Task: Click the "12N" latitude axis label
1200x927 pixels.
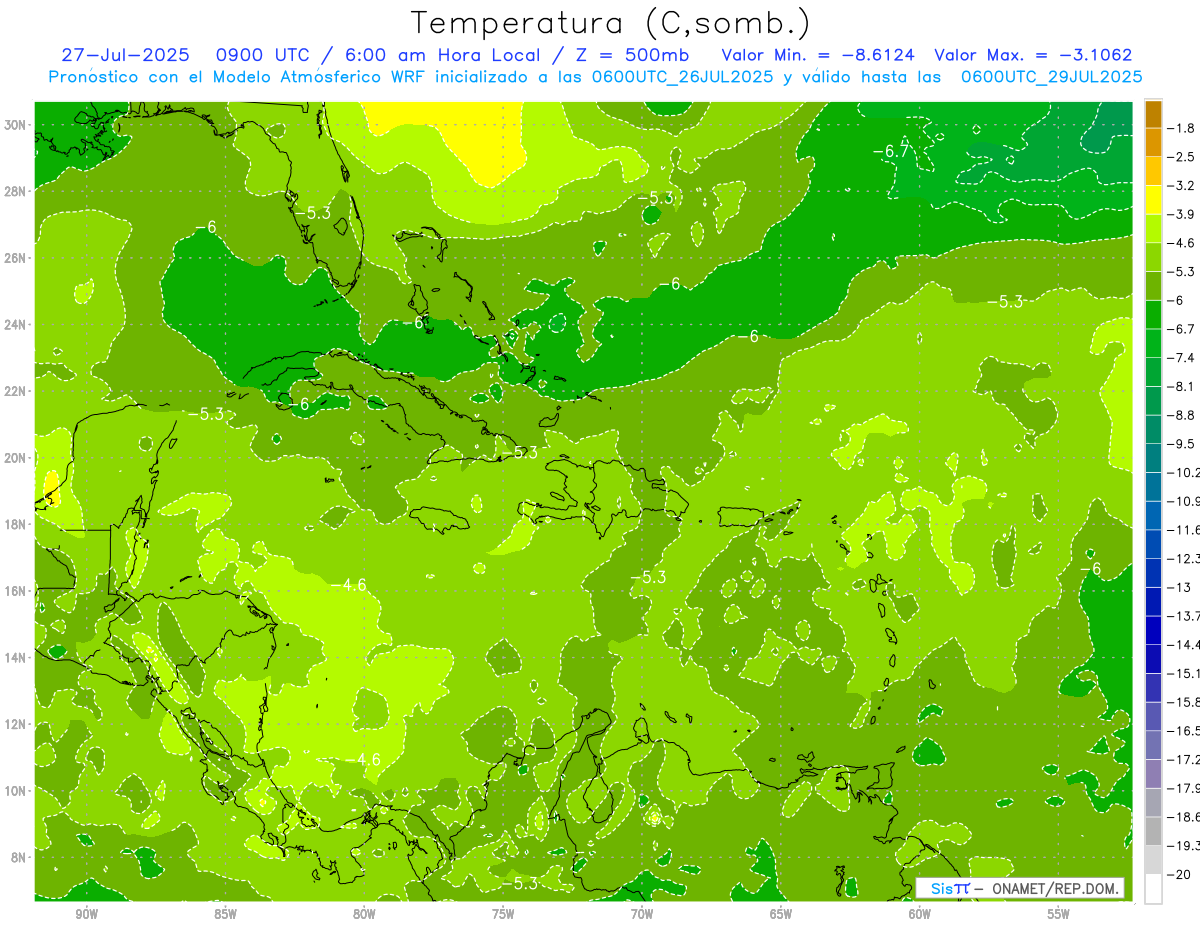Action: pos(14,724)
